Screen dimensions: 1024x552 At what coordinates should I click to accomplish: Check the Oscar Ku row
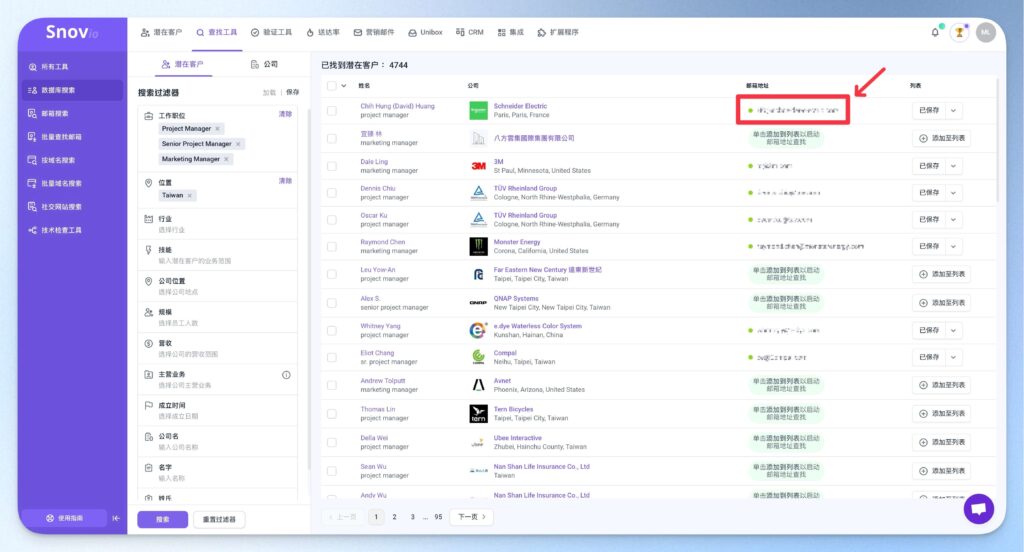[x=332, y=219]
